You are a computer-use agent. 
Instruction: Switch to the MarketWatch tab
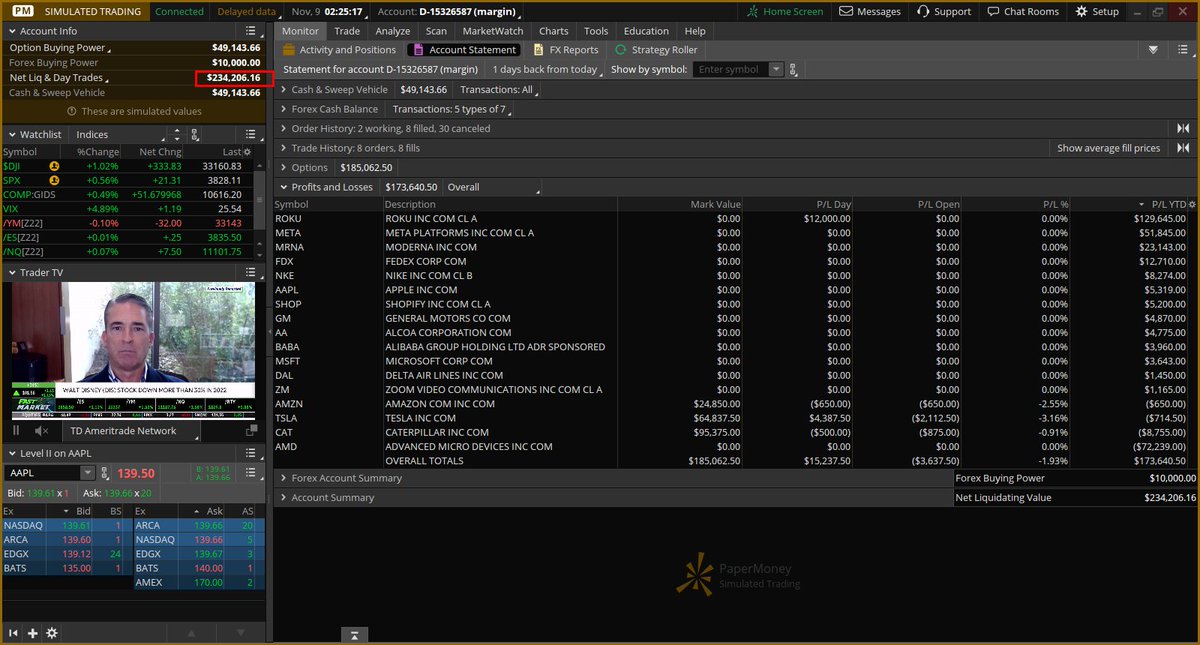point(492,31)
